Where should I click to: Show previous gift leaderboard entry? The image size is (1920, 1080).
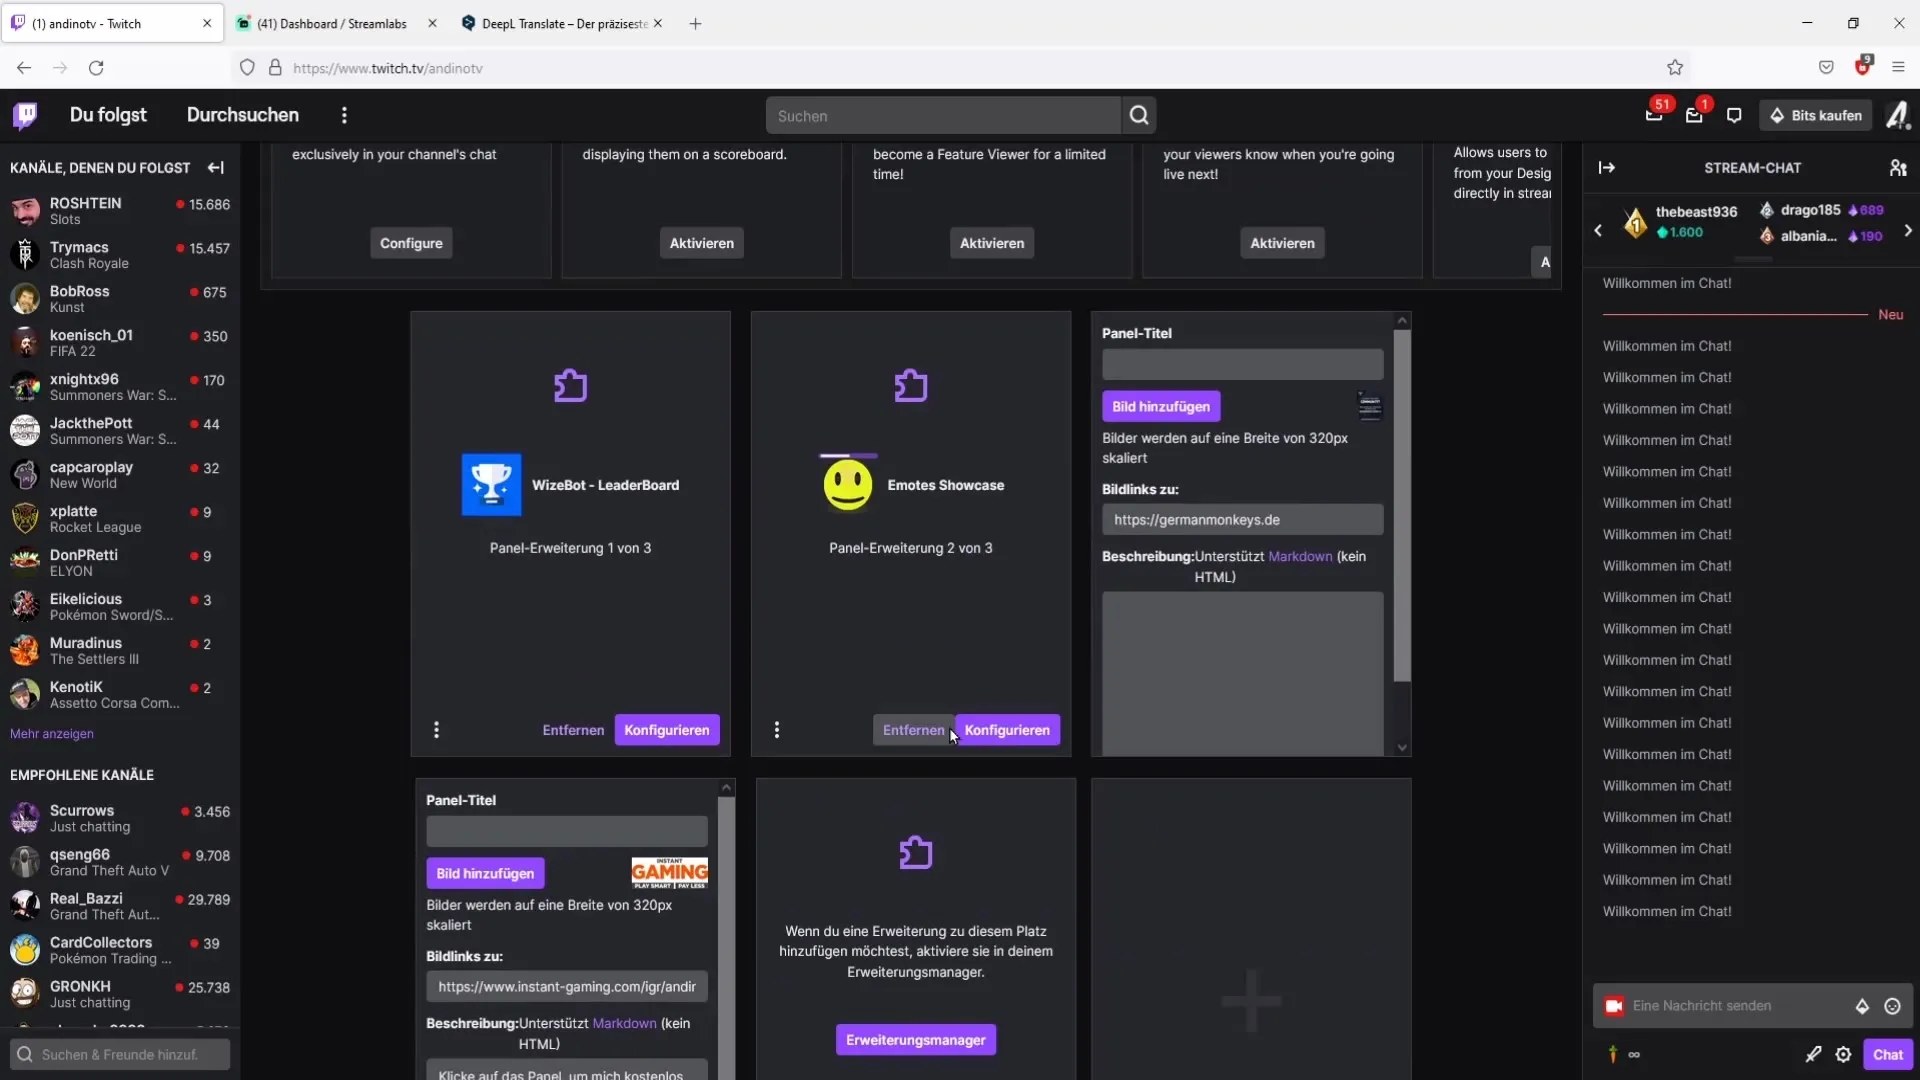[x=1598, y=231]
